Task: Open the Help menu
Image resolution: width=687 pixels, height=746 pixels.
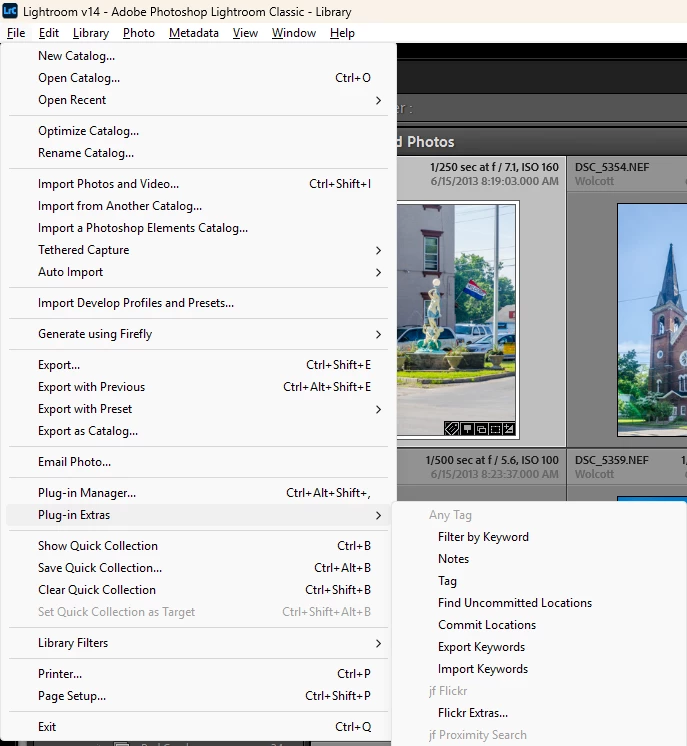Action: coord(342,33)
